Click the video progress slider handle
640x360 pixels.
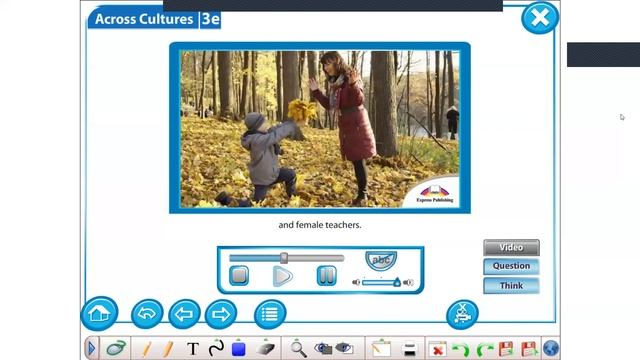[284, 258]
